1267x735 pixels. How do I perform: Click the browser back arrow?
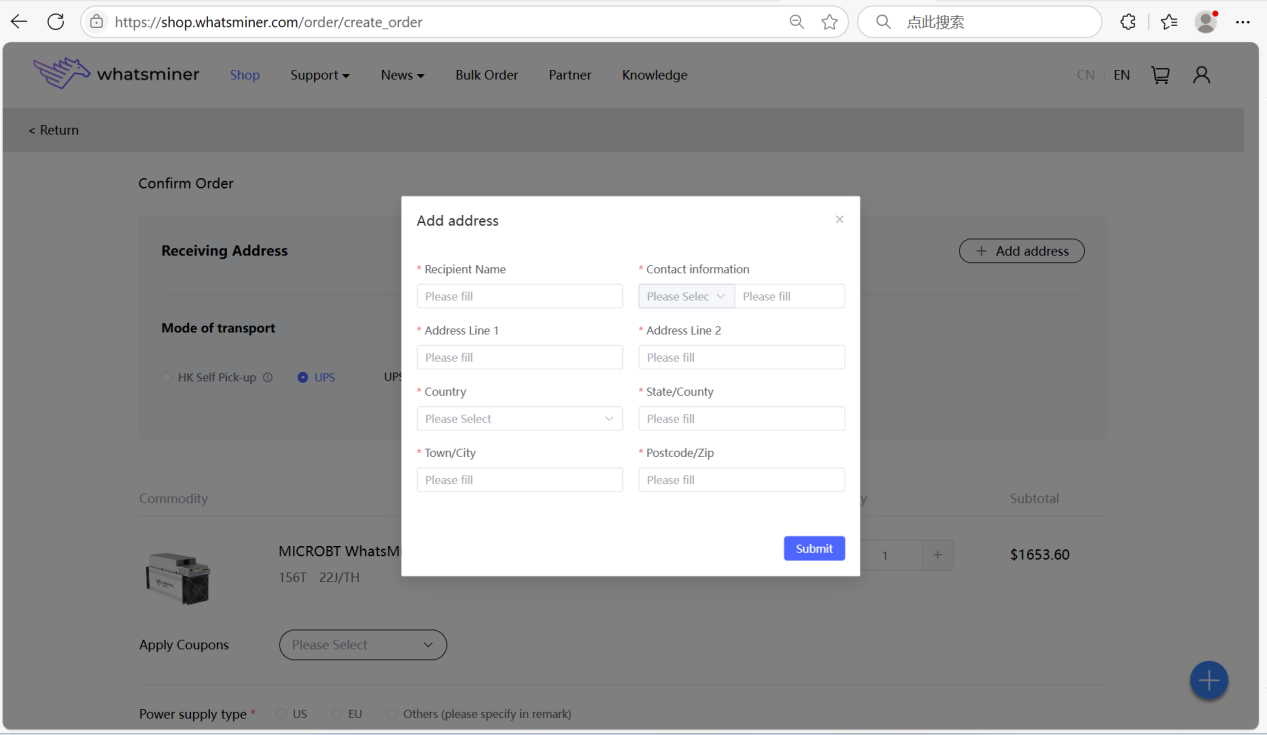point(19,21)
